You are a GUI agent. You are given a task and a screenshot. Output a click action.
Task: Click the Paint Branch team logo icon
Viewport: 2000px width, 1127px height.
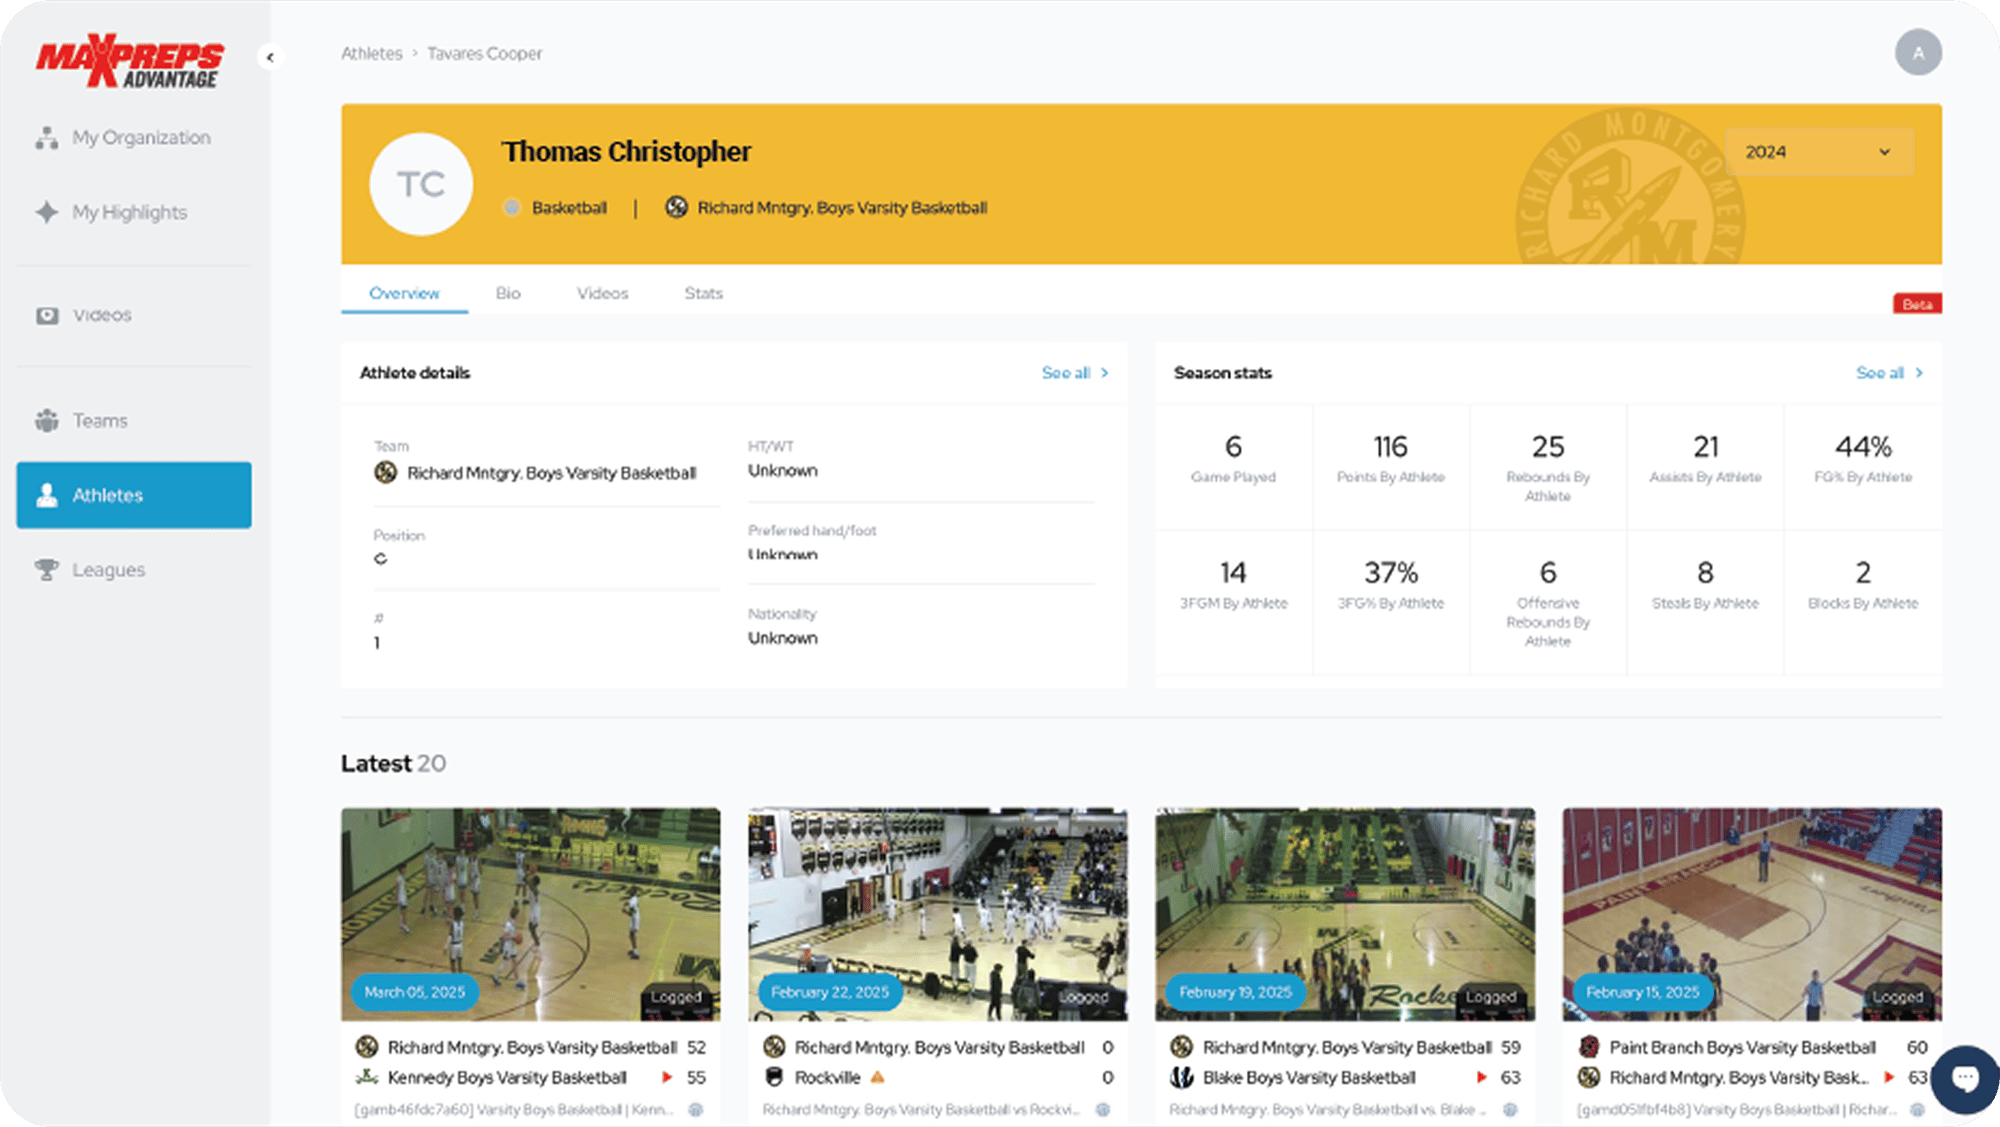pos(1589,1047)
